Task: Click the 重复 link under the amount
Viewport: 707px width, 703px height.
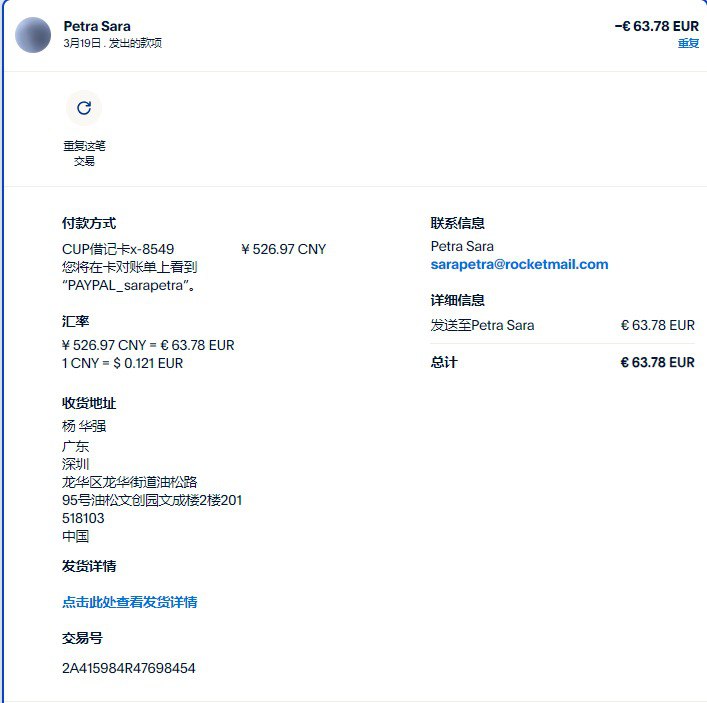Action: click(688, 43)
